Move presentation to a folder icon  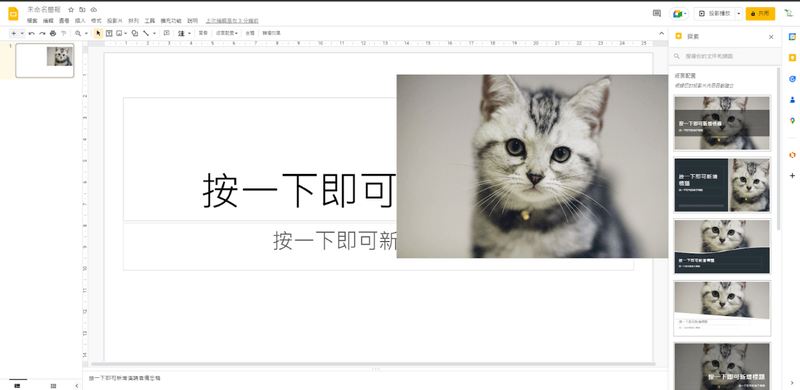pos(82,10)
